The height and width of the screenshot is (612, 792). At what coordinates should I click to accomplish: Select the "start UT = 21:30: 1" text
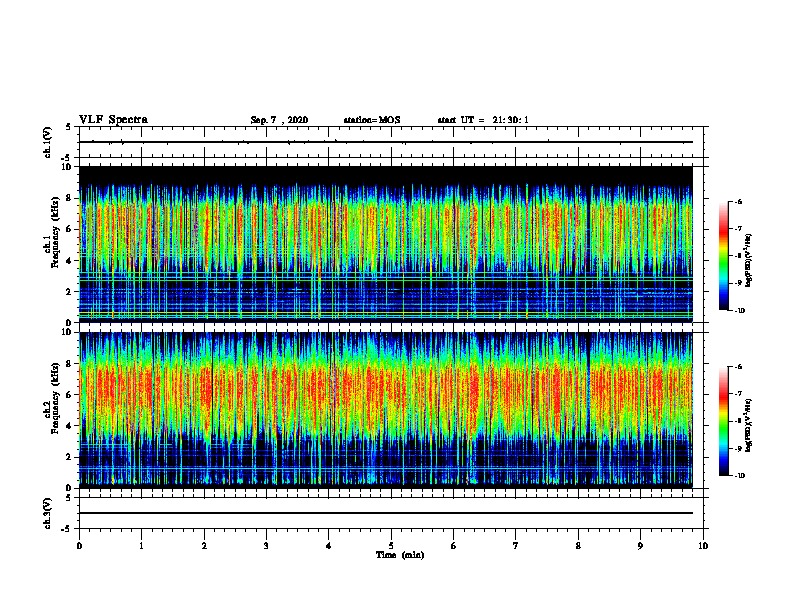[483, 120]
